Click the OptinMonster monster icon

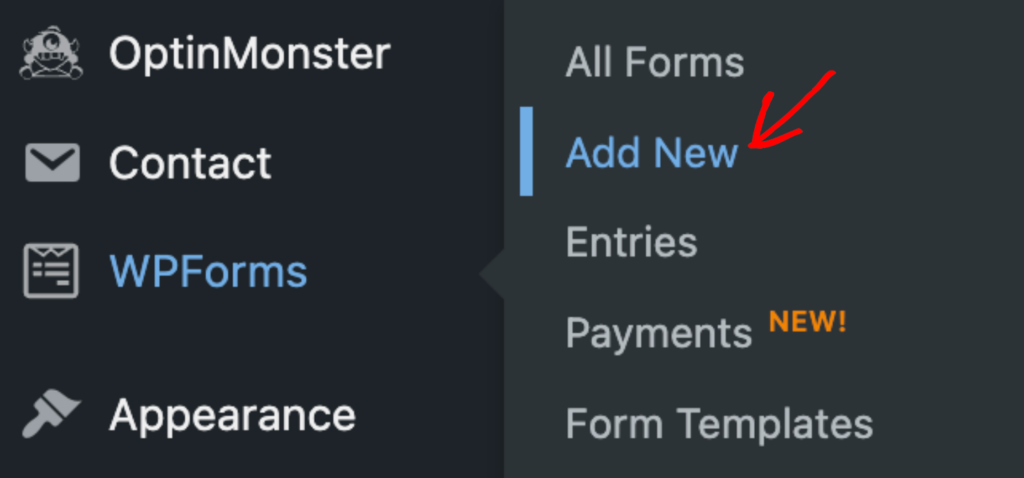52,54
